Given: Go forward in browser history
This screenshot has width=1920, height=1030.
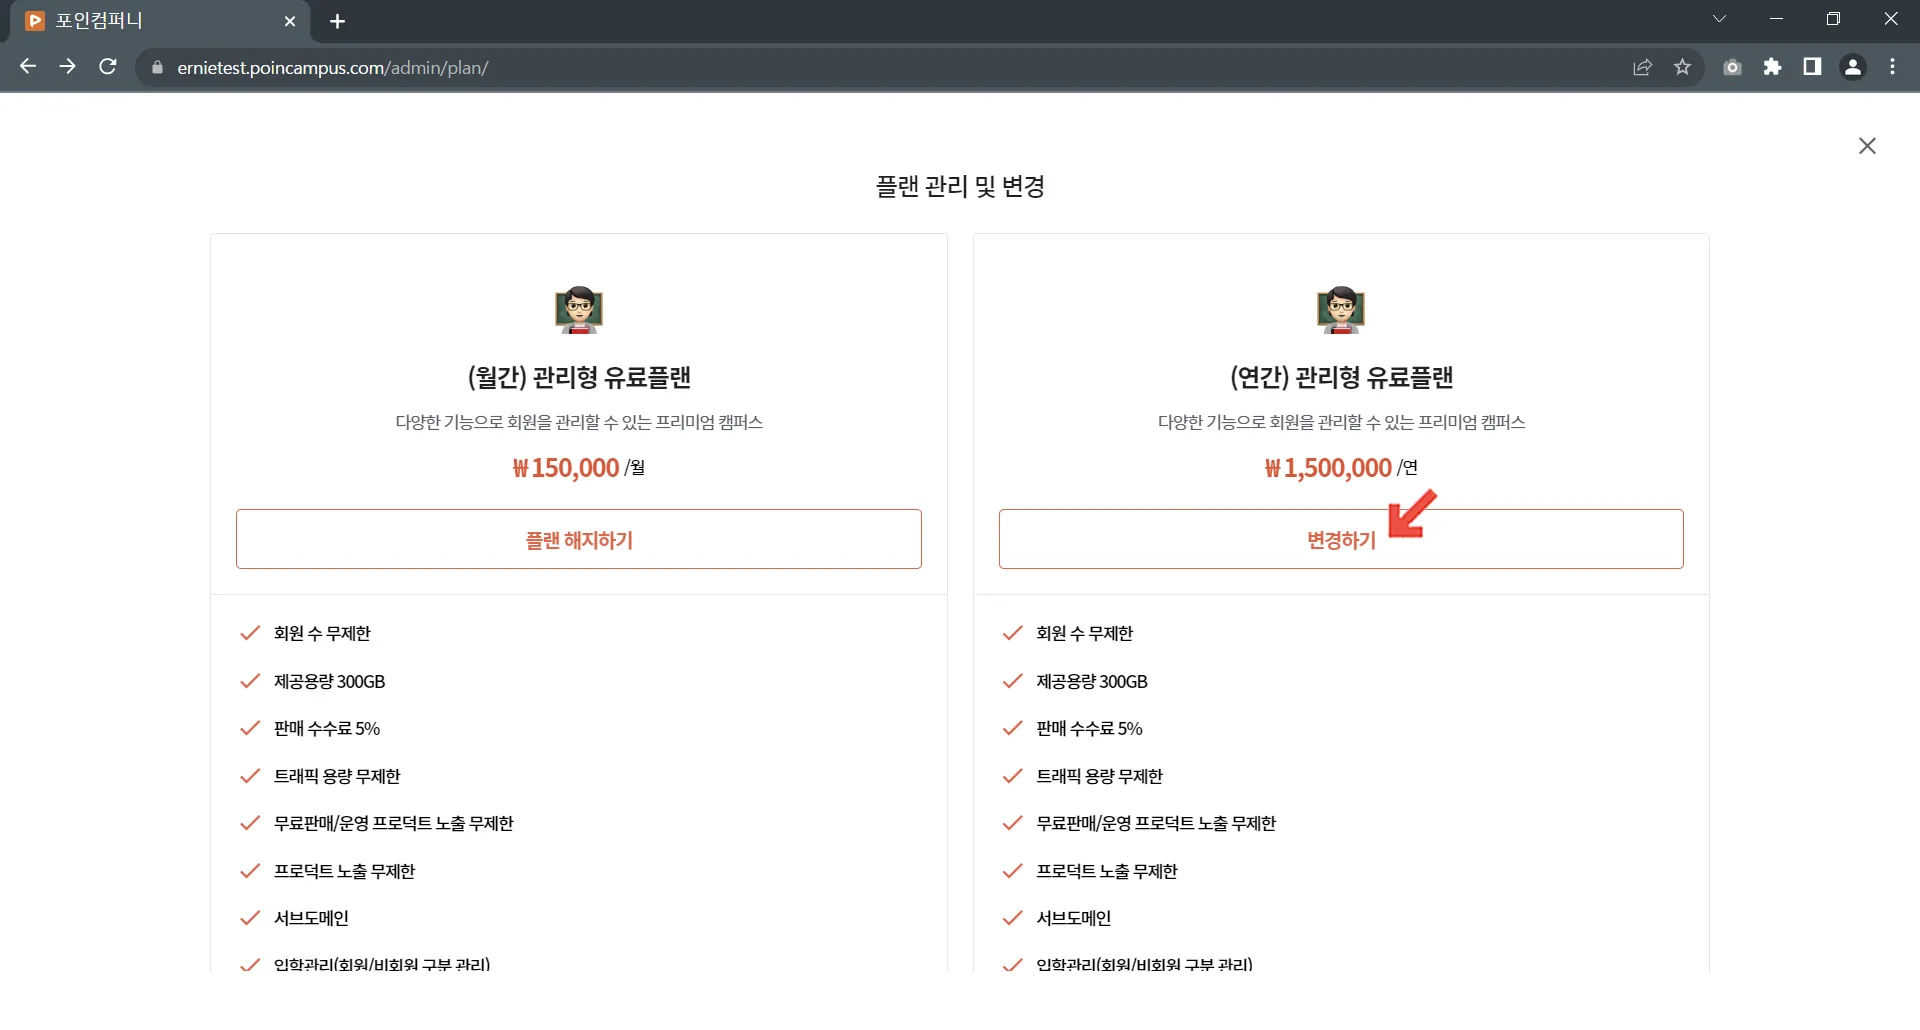Looking at the screenshot, I should coord(68,67).
